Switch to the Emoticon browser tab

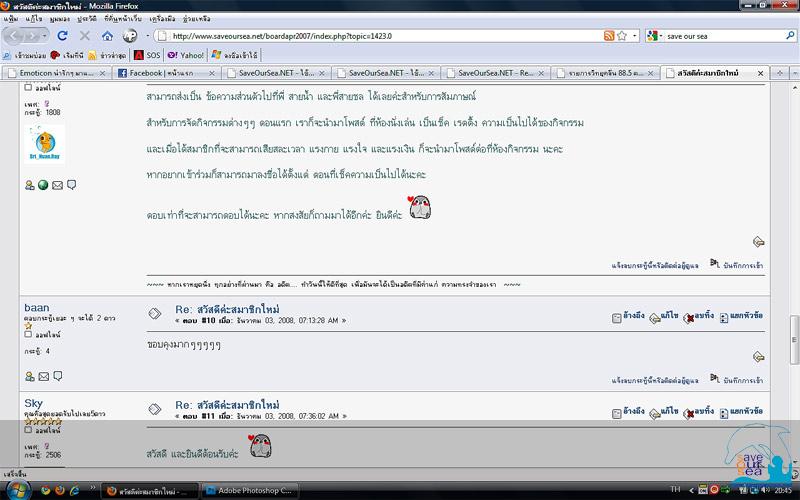pyautogui.click(x=55, y=73)
